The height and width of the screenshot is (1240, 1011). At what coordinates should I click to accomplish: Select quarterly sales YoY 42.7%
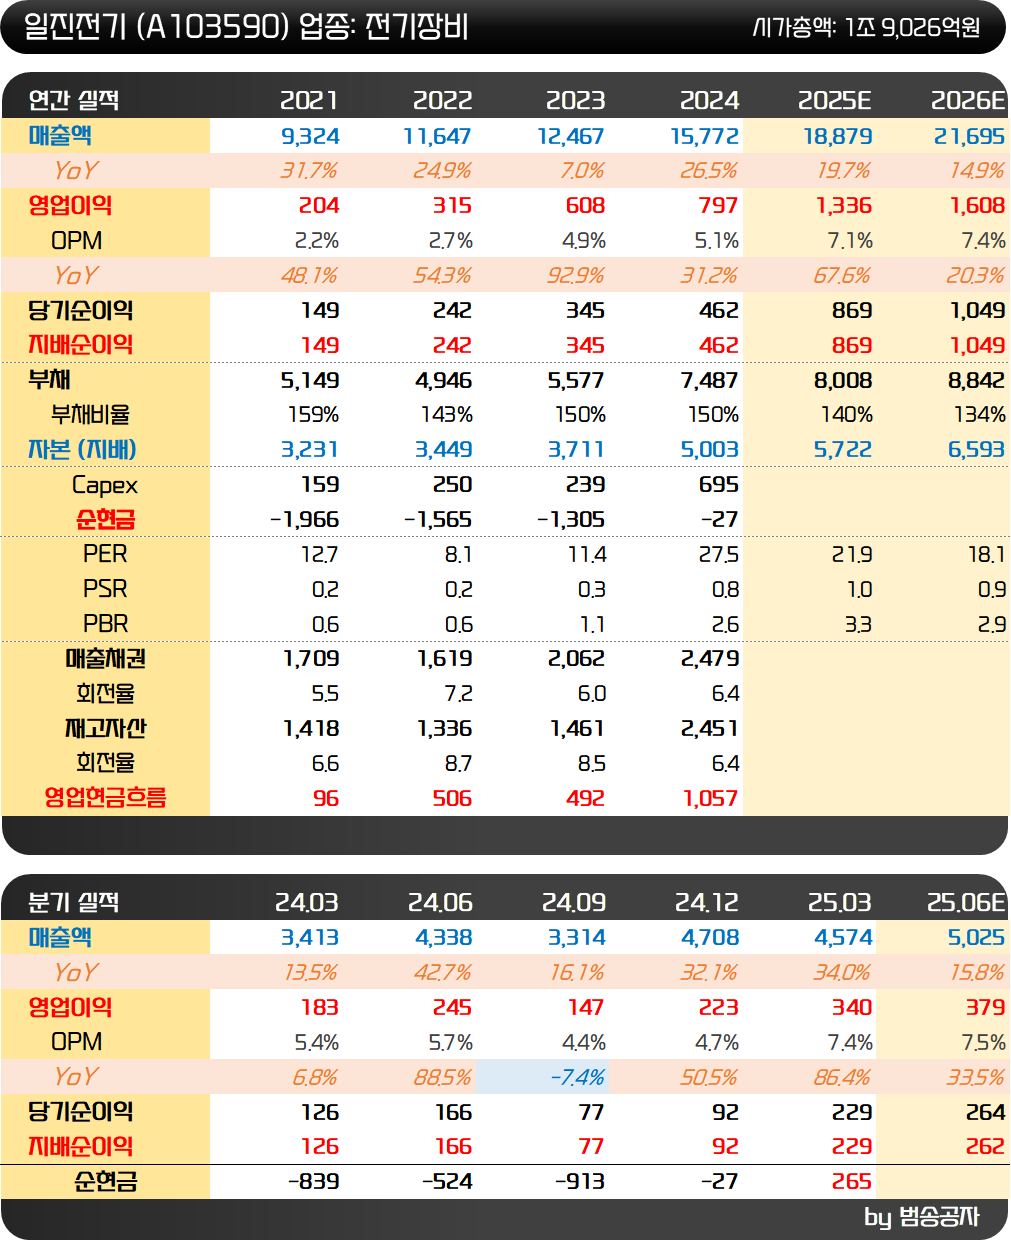coord(442,972)
